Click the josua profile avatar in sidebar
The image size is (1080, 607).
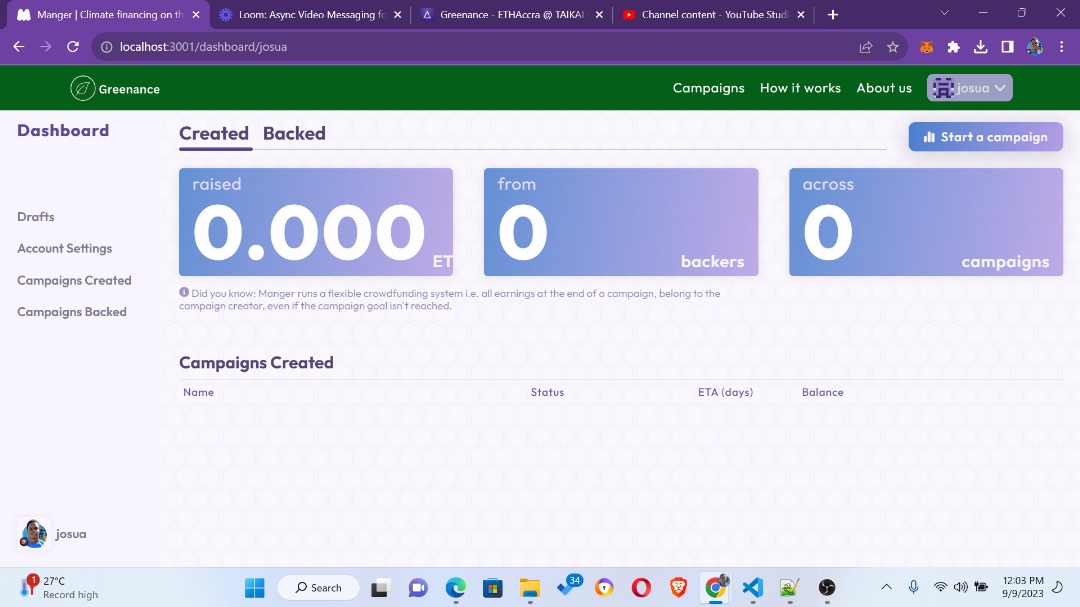34,533
